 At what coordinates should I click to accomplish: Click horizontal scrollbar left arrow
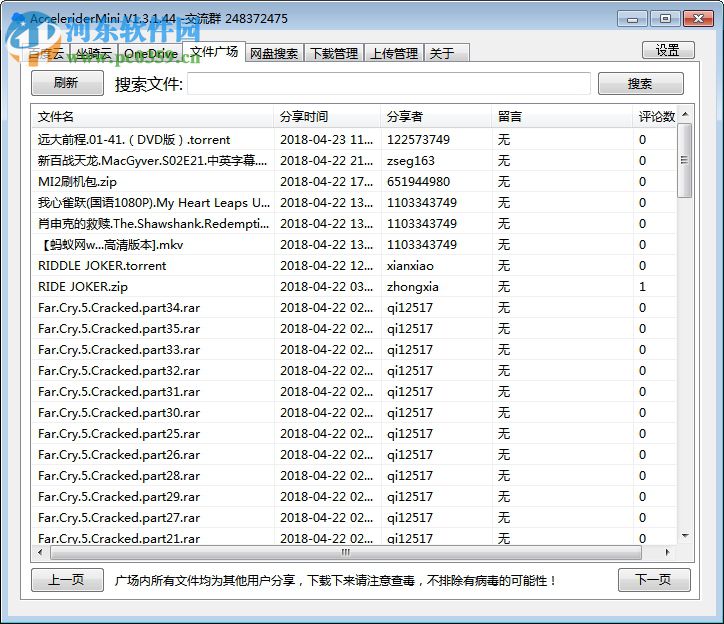click(40, 552)
